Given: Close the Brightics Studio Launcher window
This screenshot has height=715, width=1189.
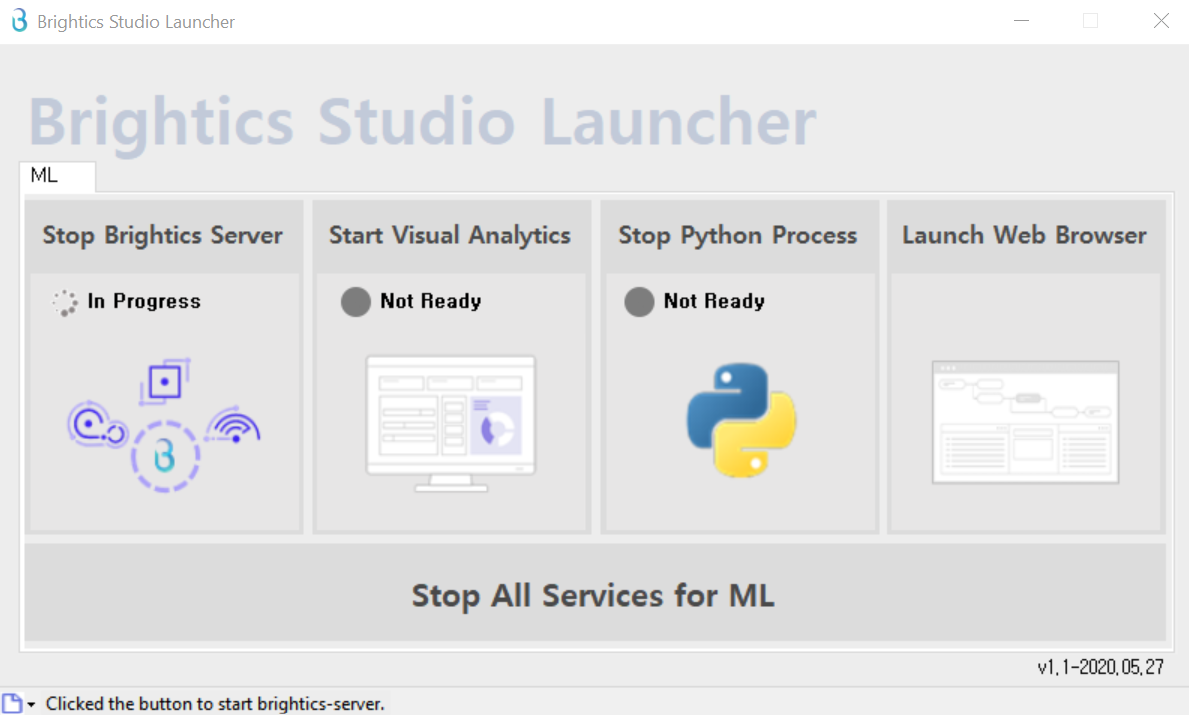Looking at the screenshot, I should [1161, 21].
